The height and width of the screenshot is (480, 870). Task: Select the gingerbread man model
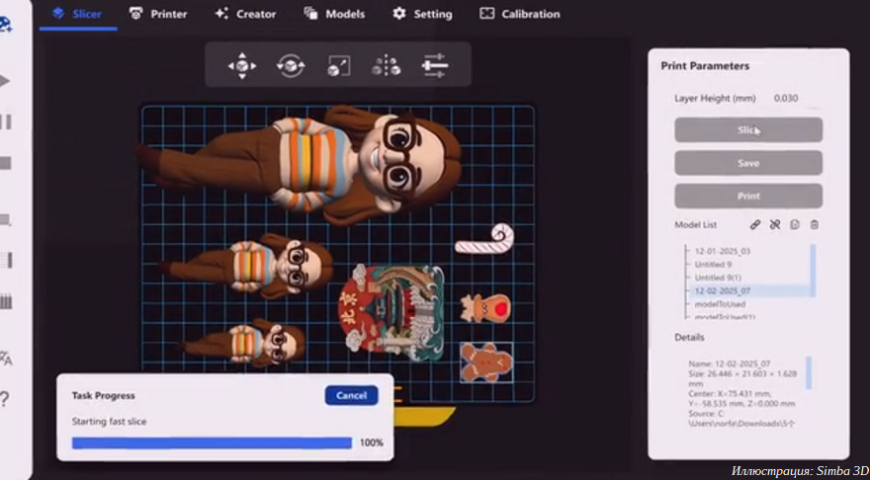click(x=487, y=362)
